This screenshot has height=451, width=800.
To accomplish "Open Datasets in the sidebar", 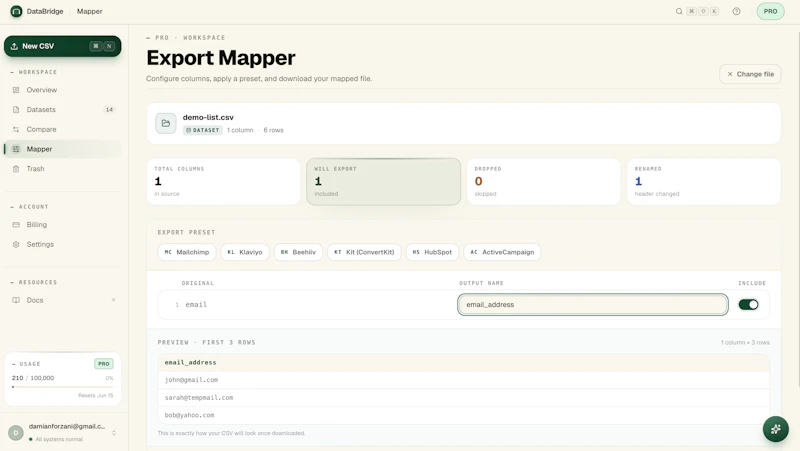I will coord(62,110).
